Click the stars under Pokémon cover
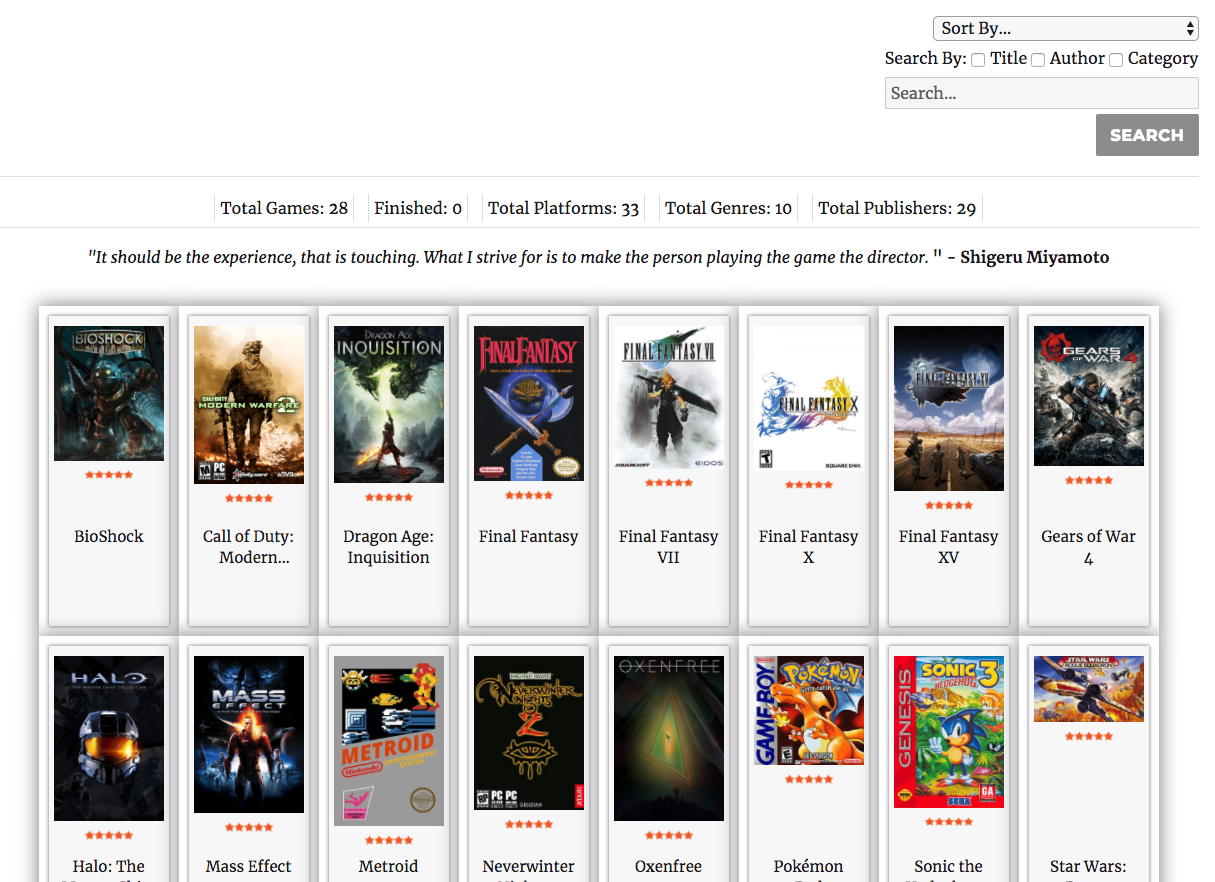 809,779
